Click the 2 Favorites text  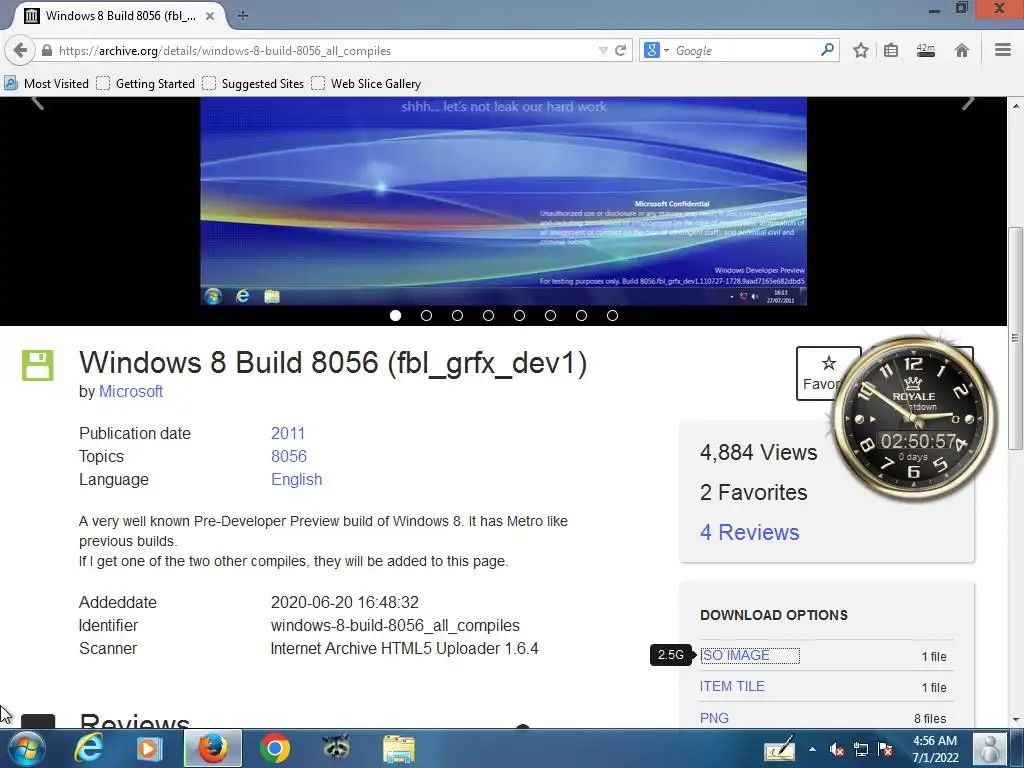754,492
